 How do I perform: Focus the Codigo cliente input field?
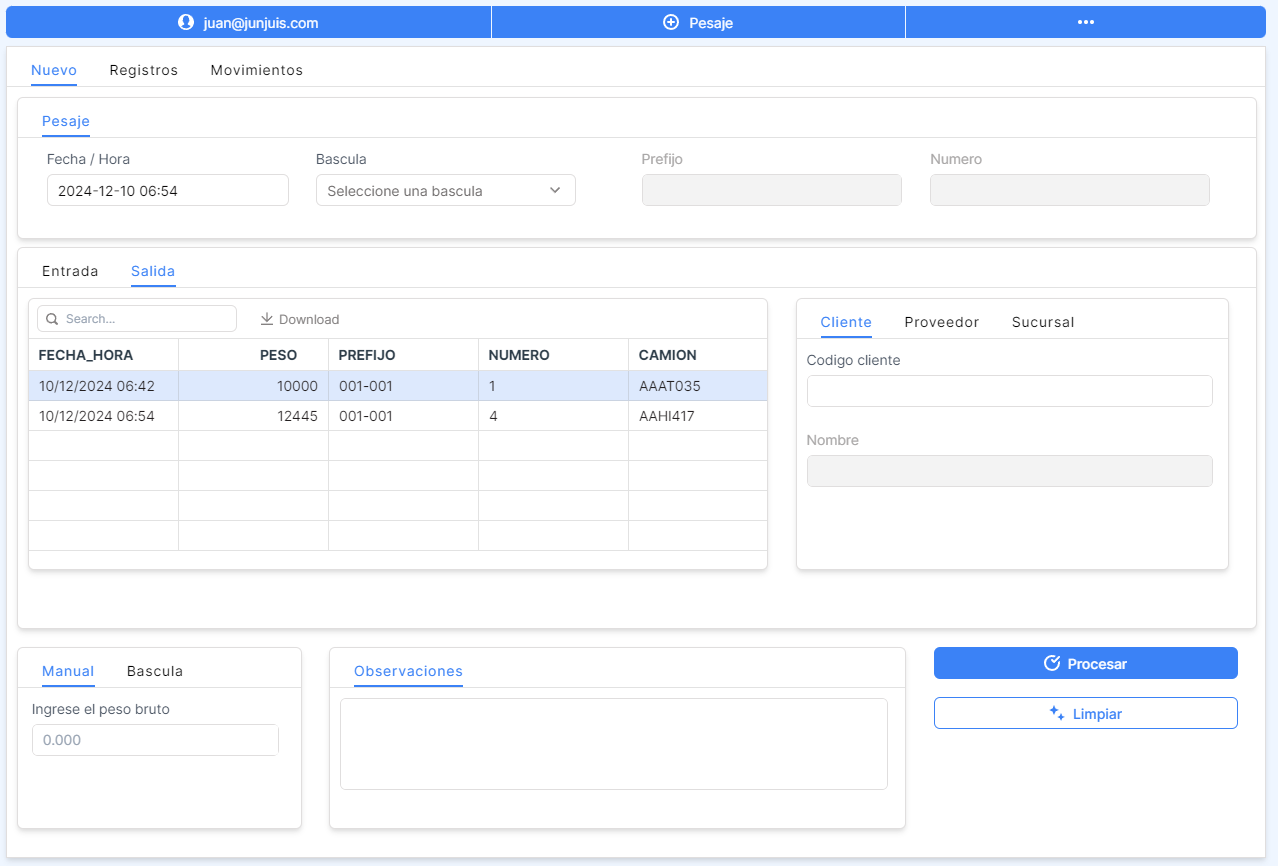pos(1009,391)
